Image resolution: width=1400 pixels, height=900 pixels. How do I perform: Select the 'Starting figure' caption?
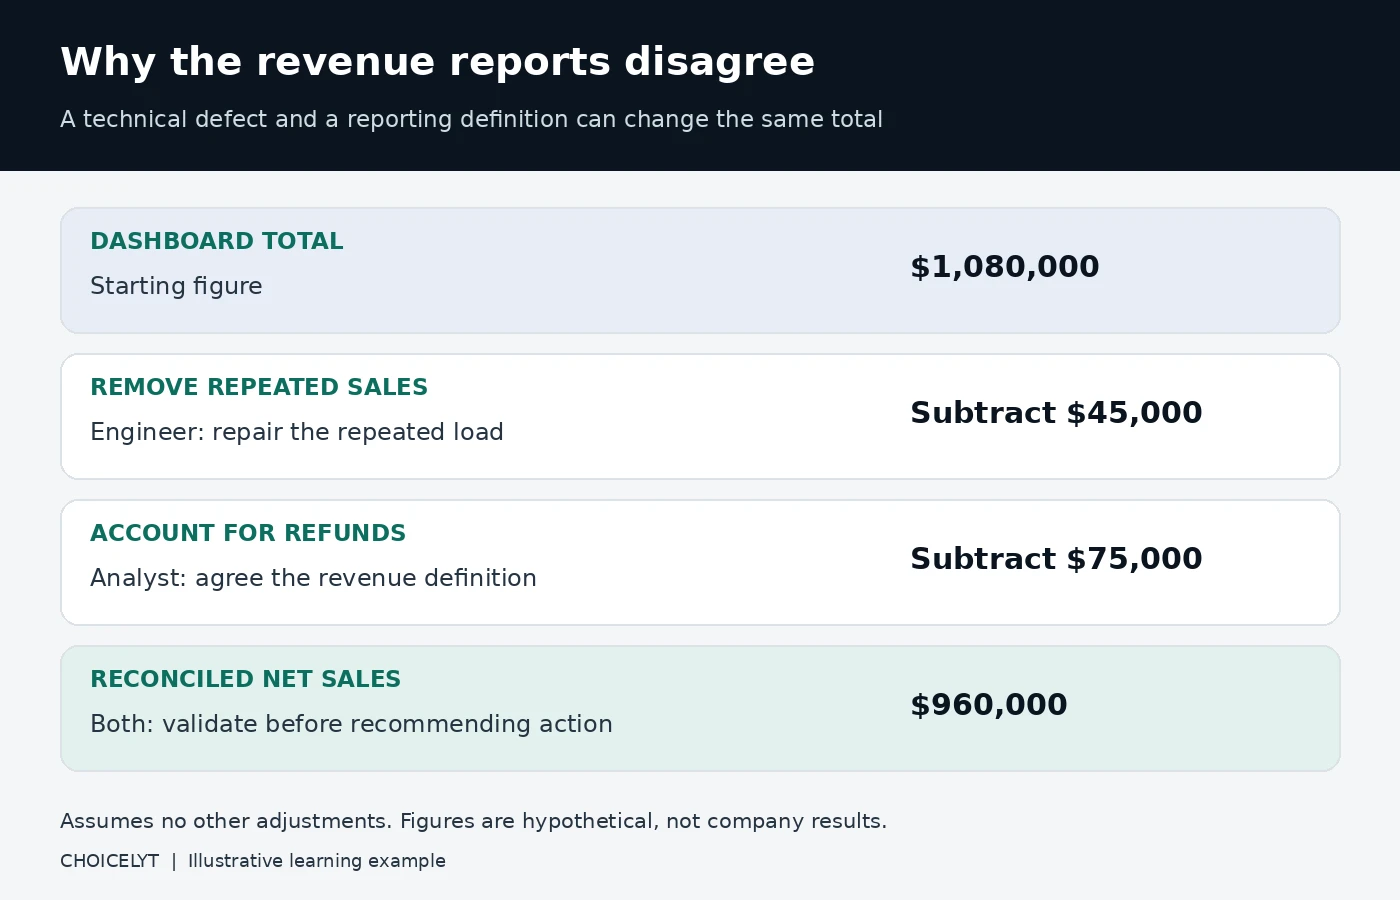[176, 286]
